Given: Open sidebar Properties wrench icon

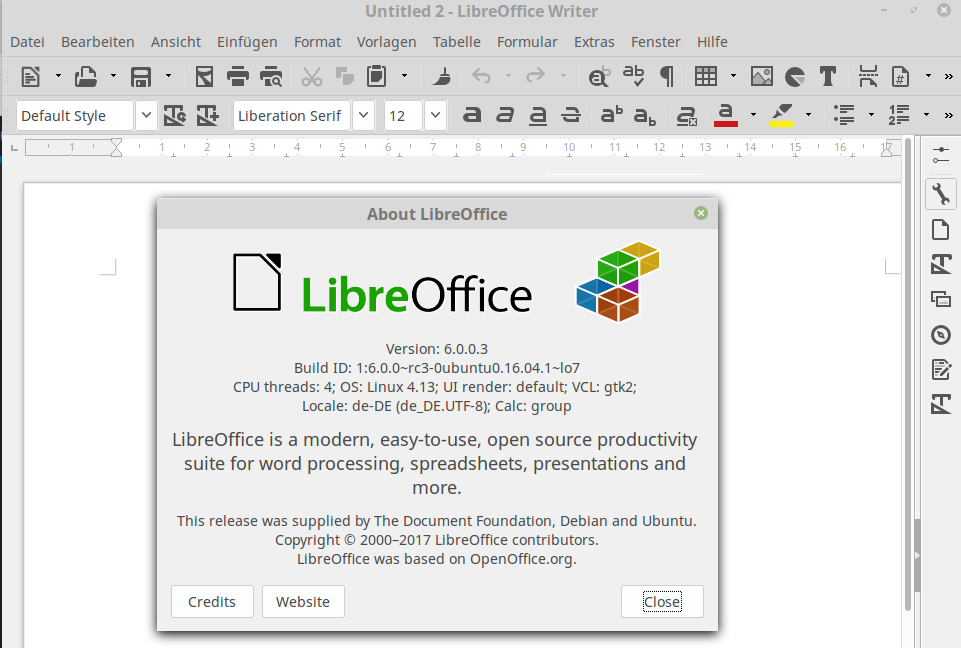Looking at the screenshot, I should click(x=941, y=194).
